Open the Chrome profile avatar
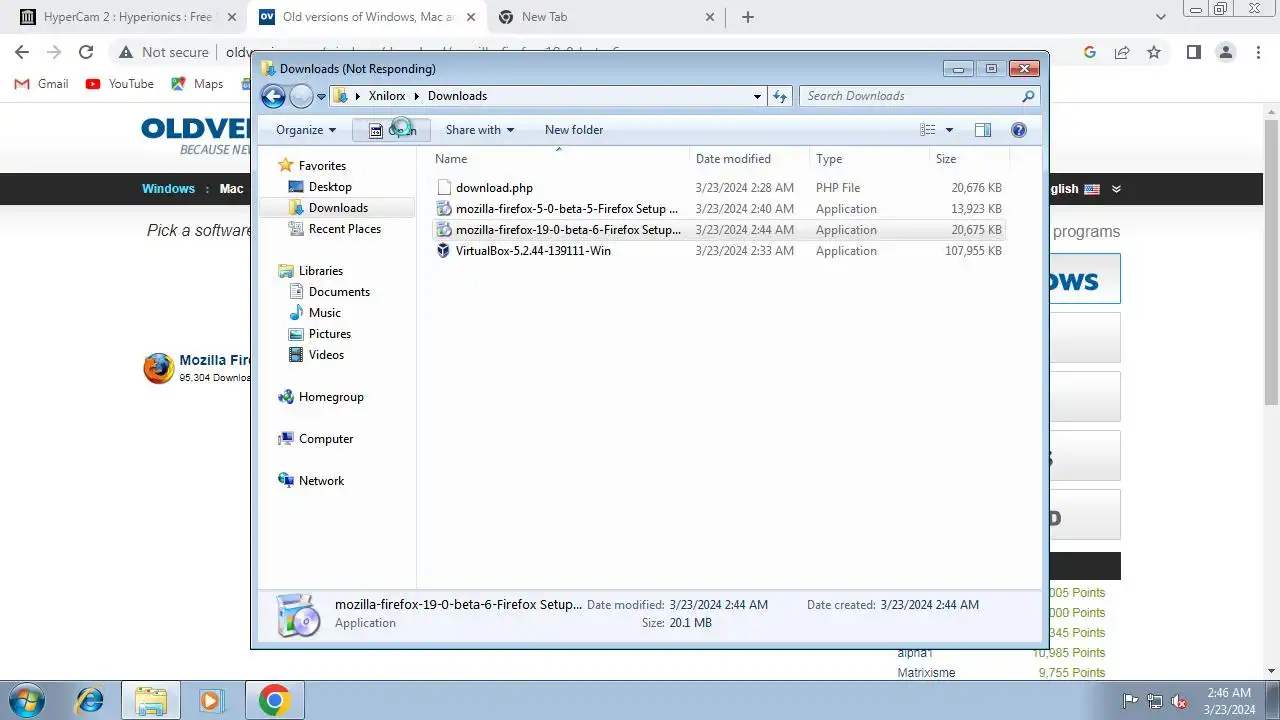Image resolution: width=1280 pixels, height=720 pixels. (x=1225, y=52)
